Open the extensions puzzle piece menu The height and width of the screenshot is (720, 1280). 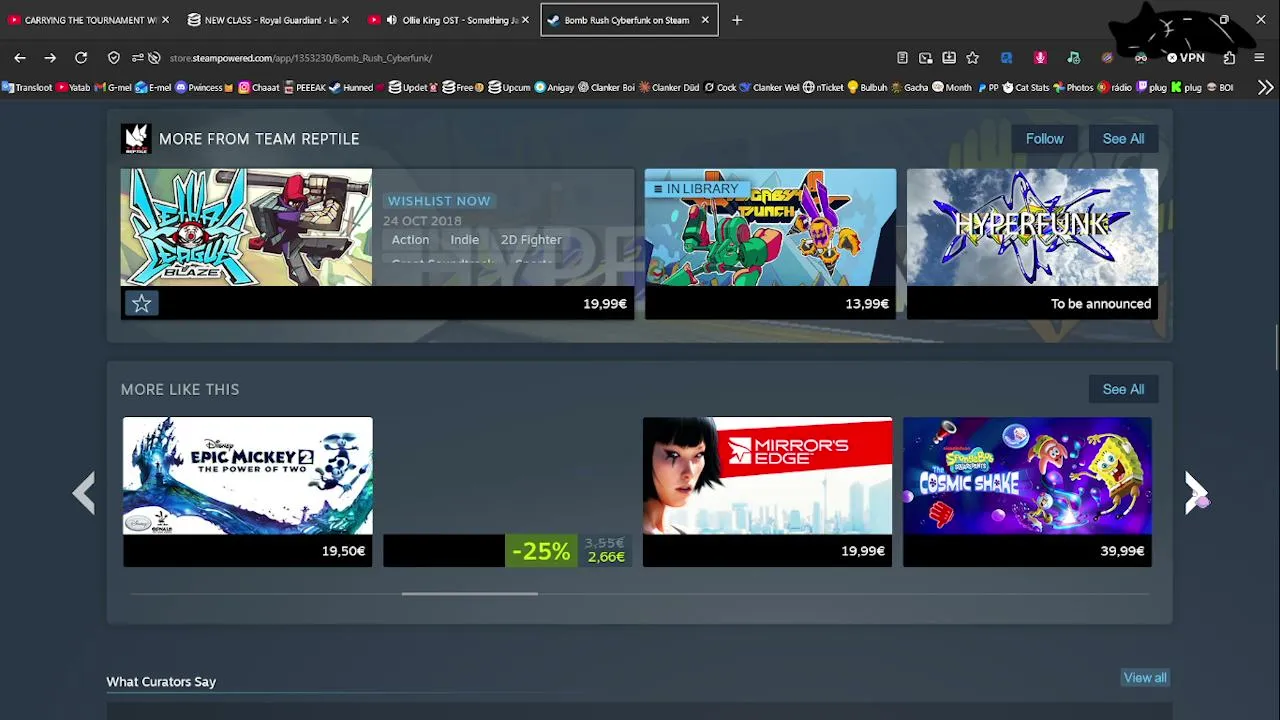[1229, 58]
